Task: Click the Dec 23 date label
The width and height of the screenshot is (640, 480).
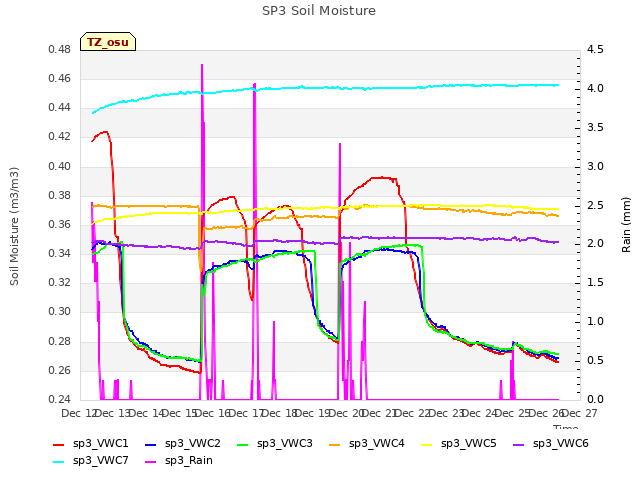Action: (x=447, y=413)
